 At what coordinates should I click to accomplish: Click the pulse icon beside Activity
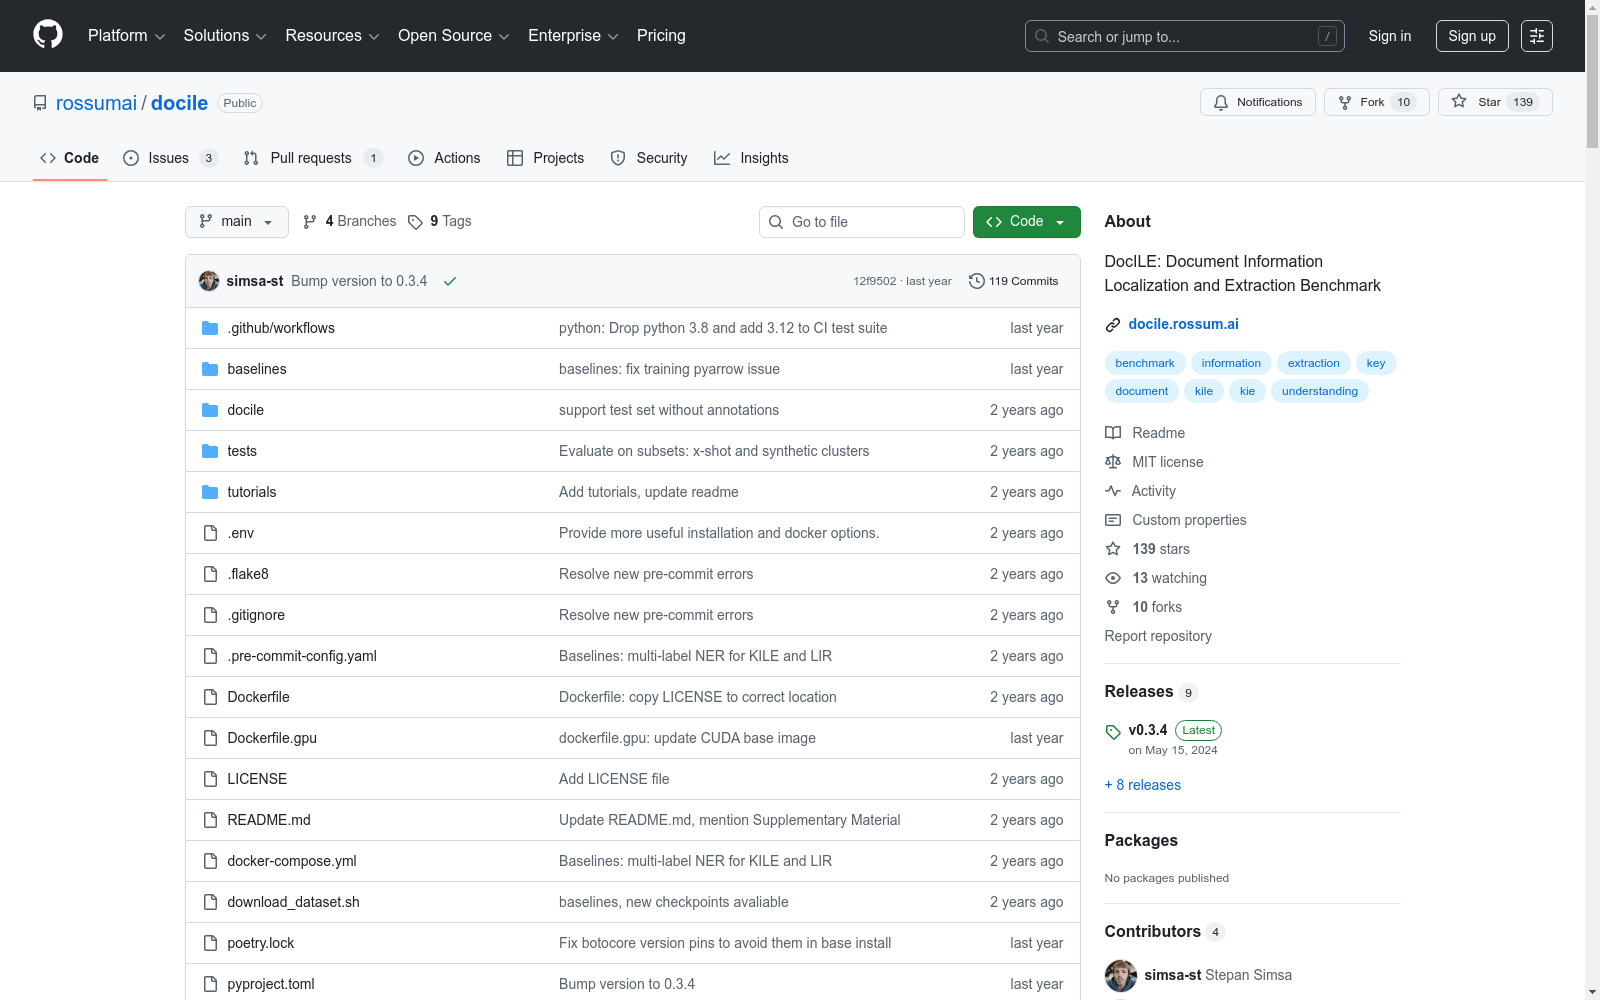tap(1113, 491)
